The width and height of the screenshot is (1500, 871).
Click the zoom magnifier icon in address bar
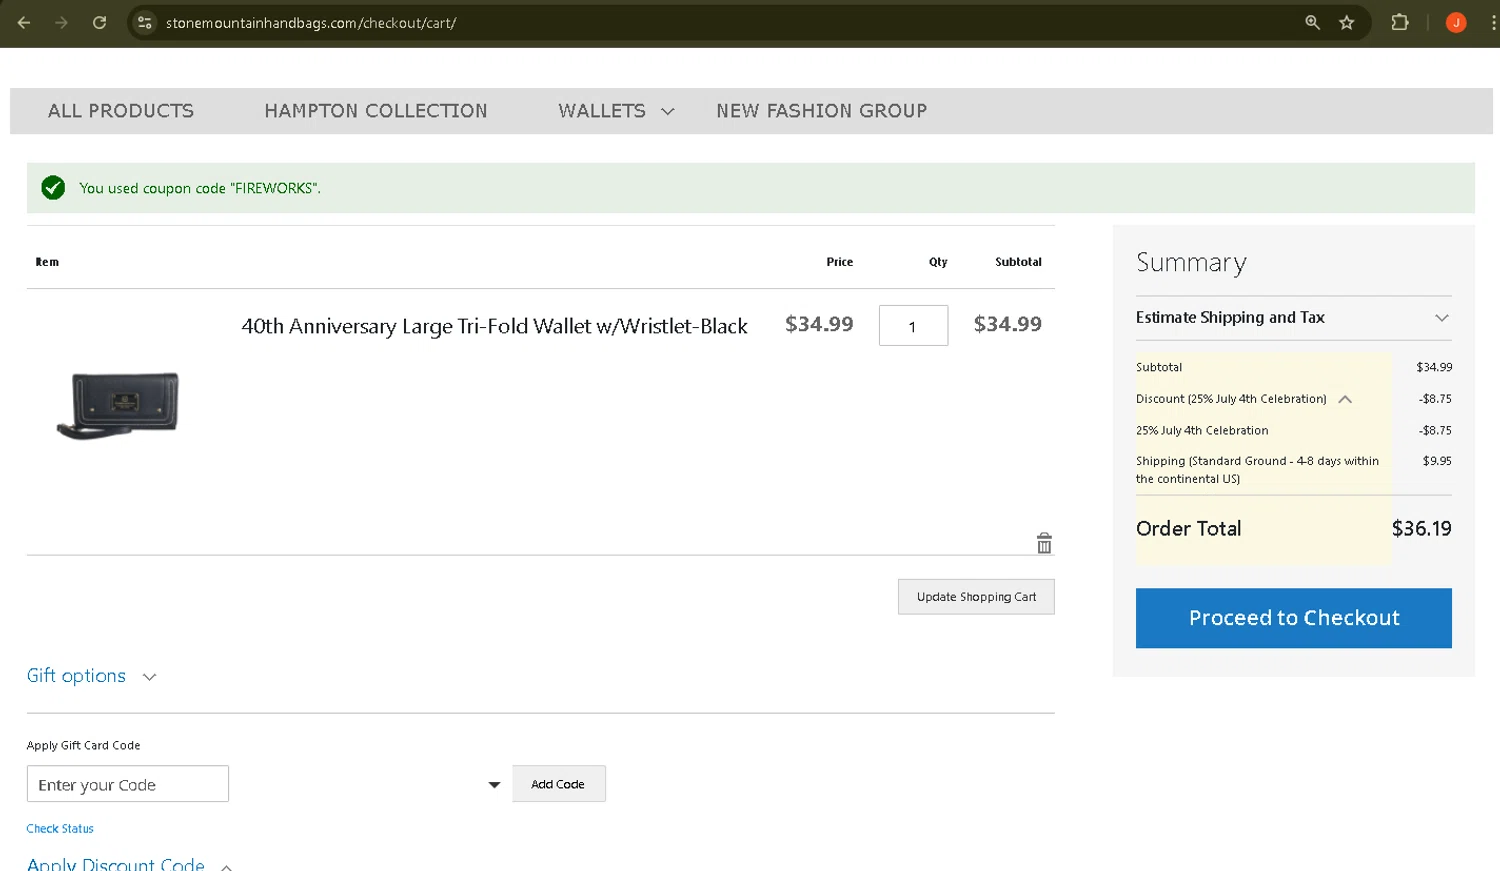(1312, 22)
